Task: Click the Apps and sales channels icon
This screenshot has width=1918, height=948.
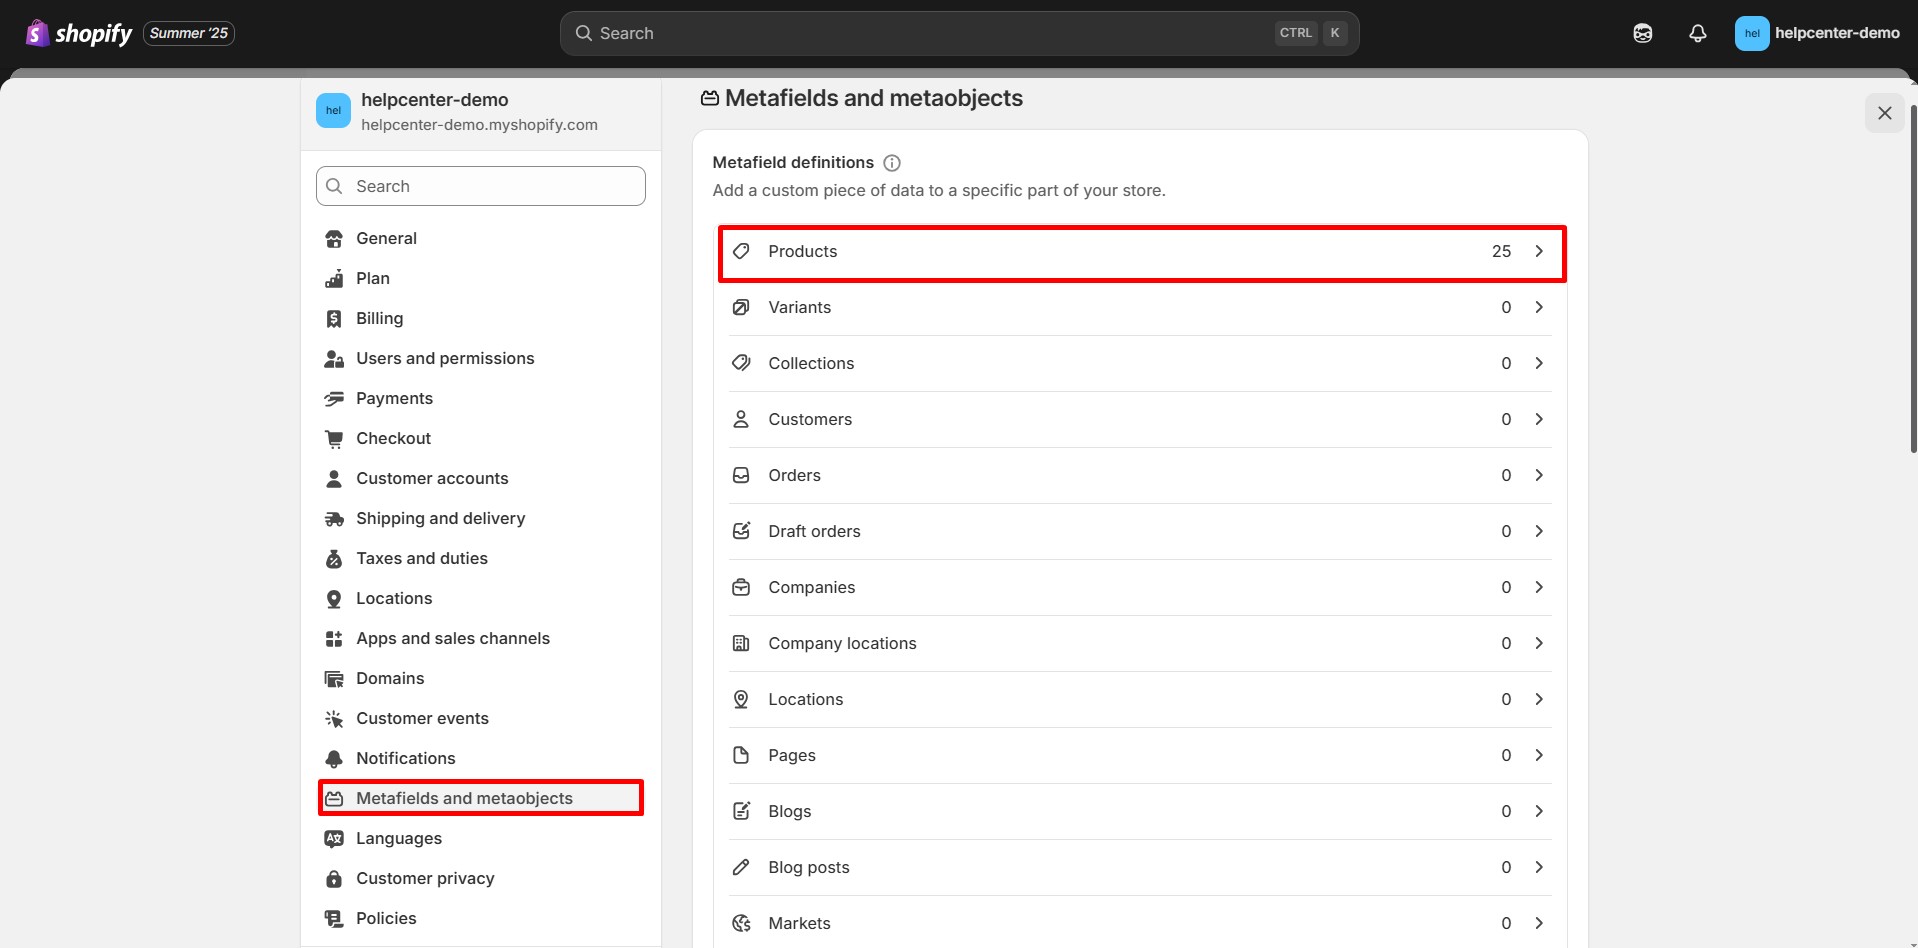Action: click(334, 639)
